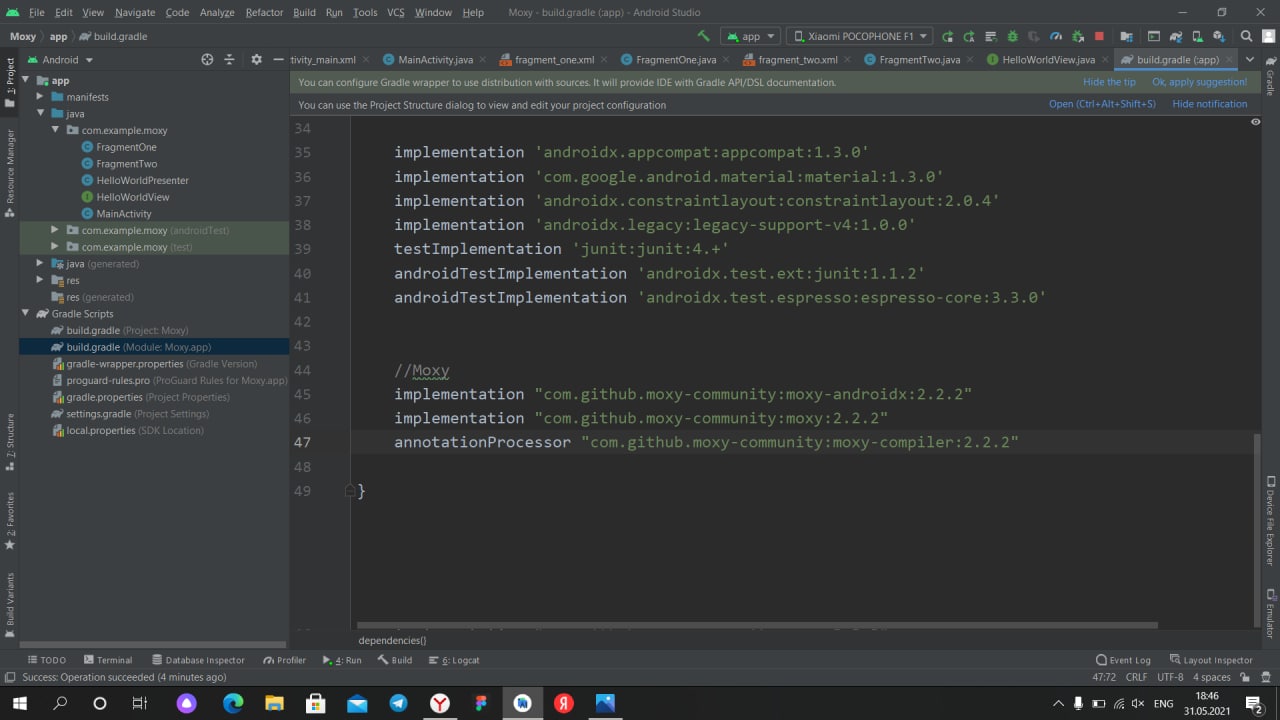The image size is (1280, 720).
Task: Click the UTF-8 encoding status widget
Action: click(1170, 677)
